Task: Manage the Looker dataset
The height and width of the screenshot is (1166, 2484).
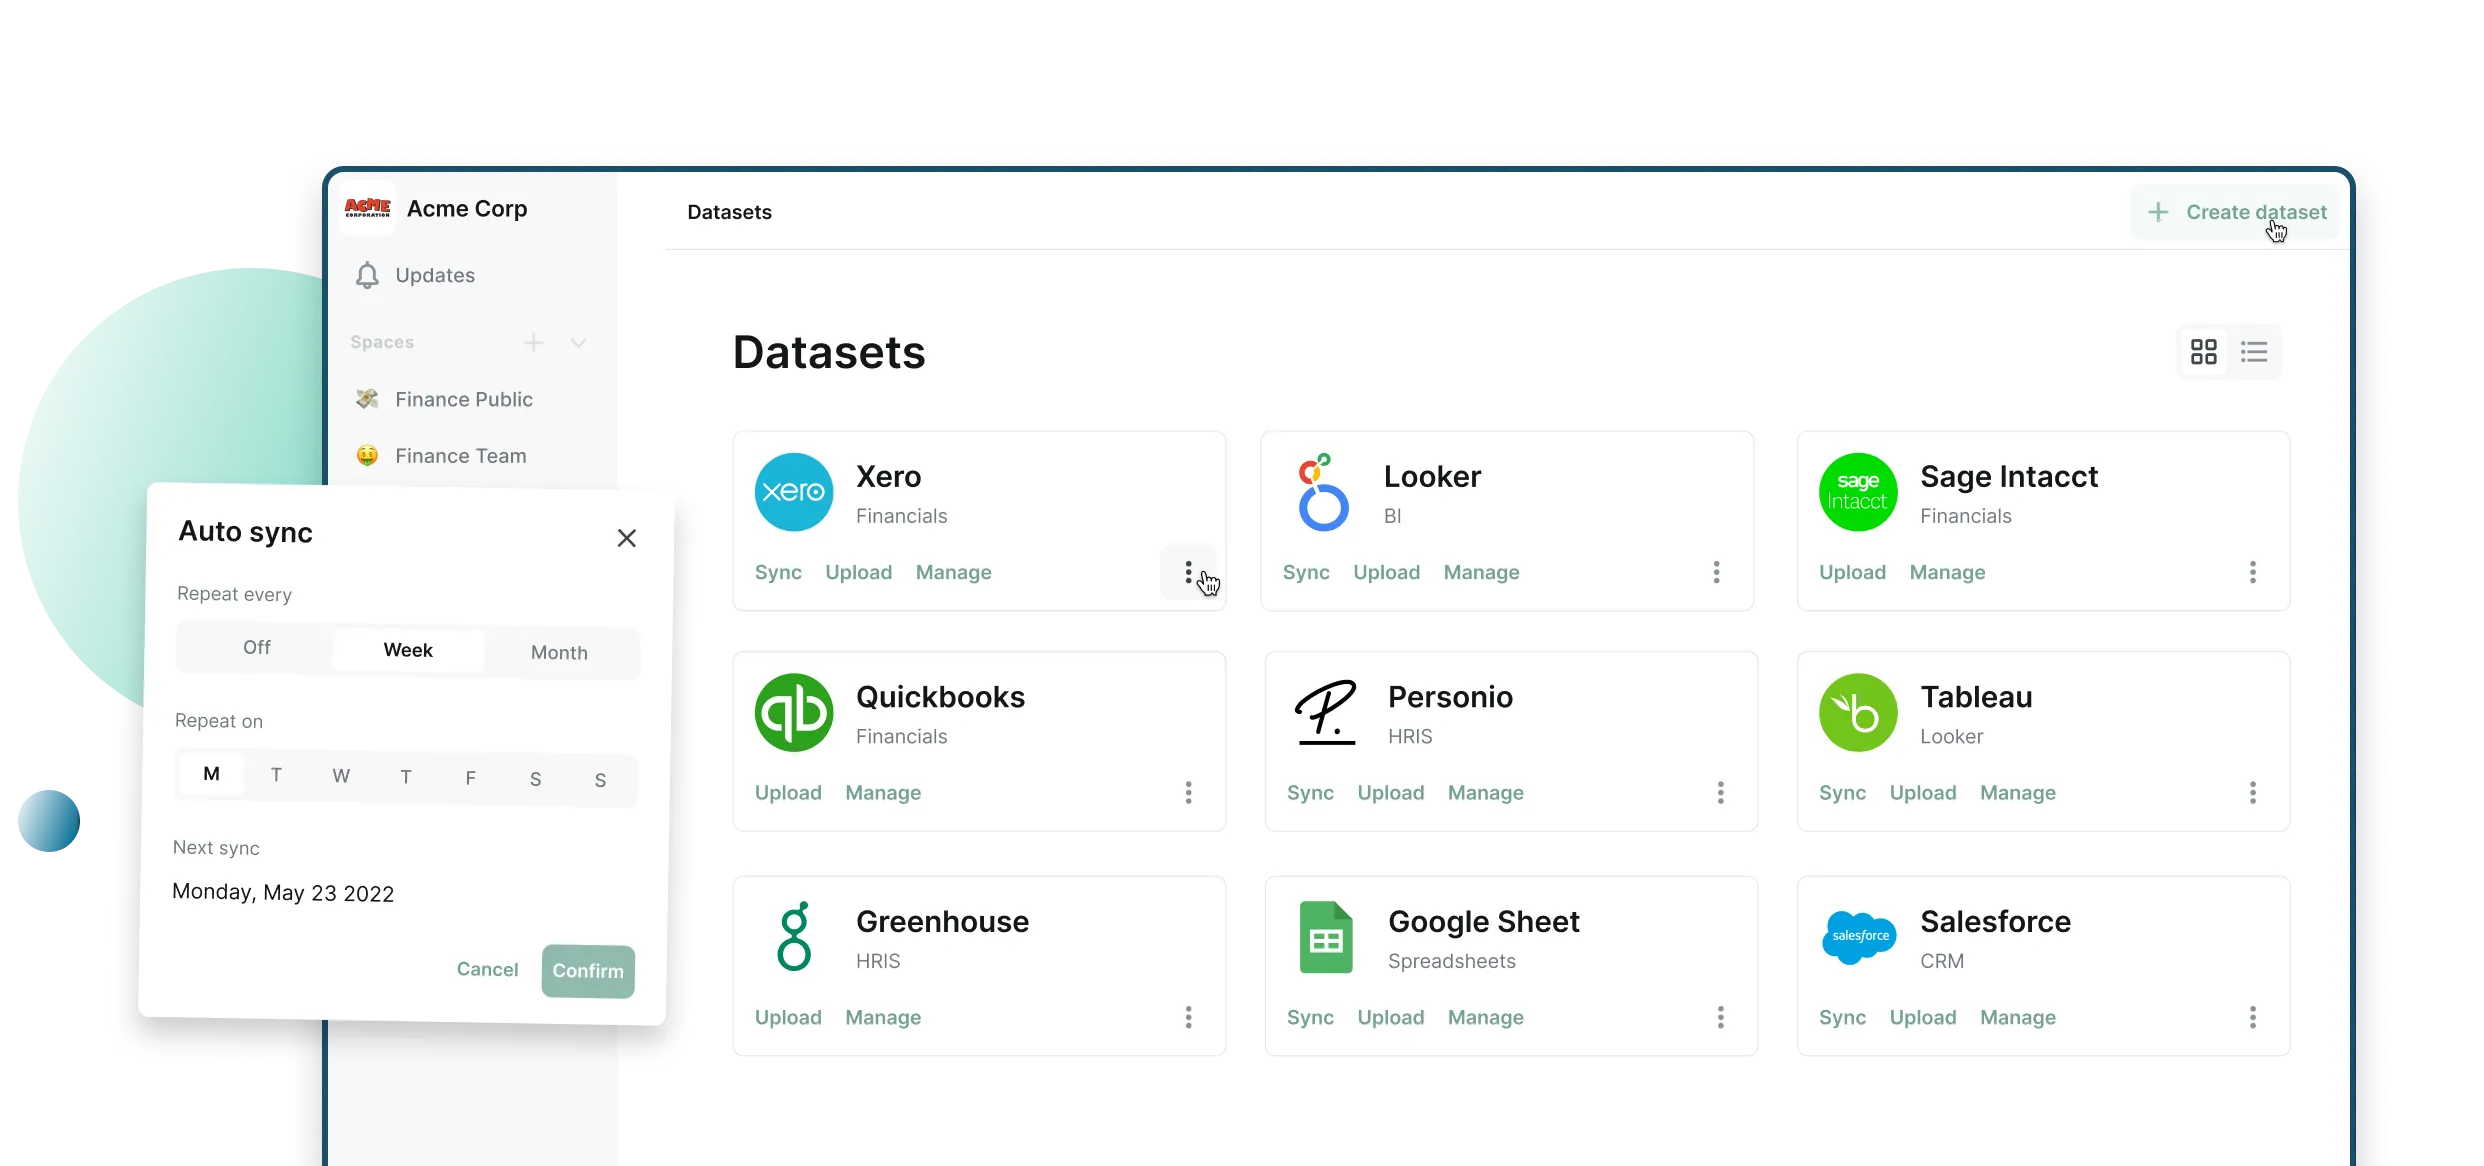Action: click(1481, 572)
